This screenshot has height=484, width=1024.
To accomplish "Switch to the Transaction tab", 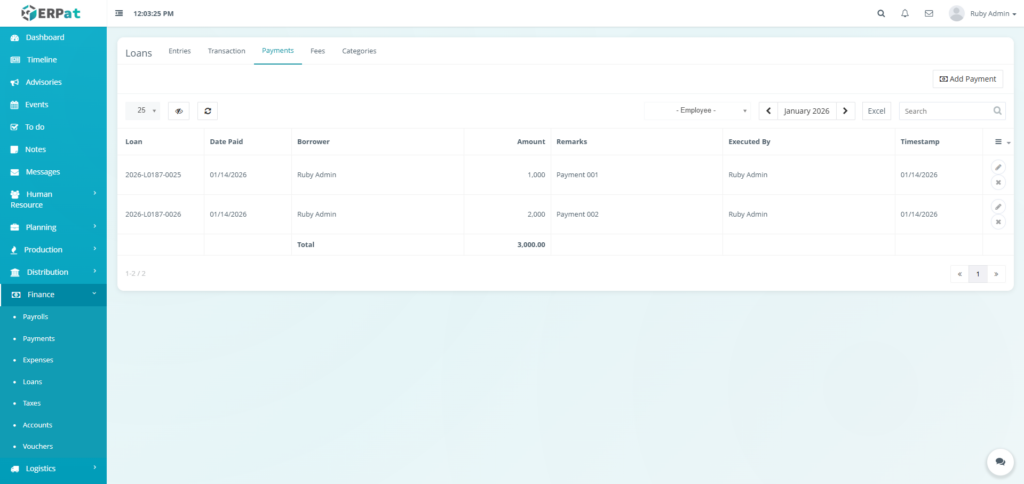I will point(227,51).
